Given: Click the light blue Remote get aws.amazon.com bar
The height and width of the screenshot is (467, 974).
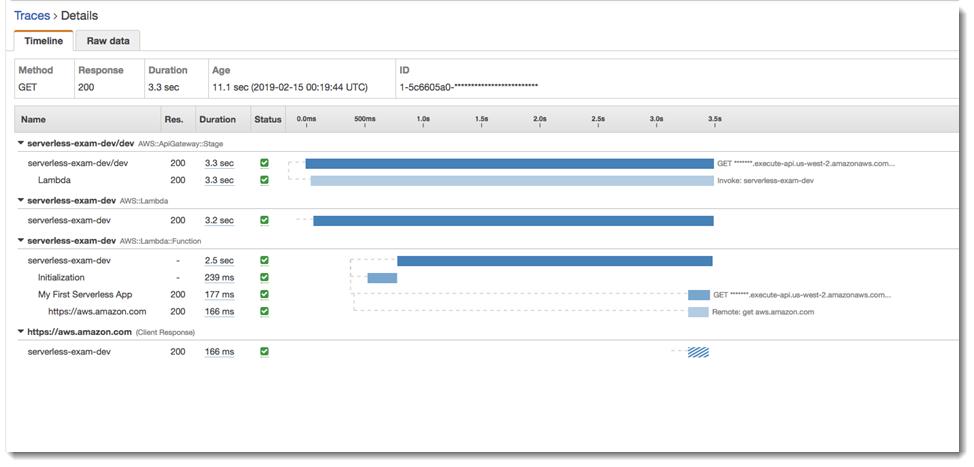Looking at the screenshot, I should click(x=698, y=312).
